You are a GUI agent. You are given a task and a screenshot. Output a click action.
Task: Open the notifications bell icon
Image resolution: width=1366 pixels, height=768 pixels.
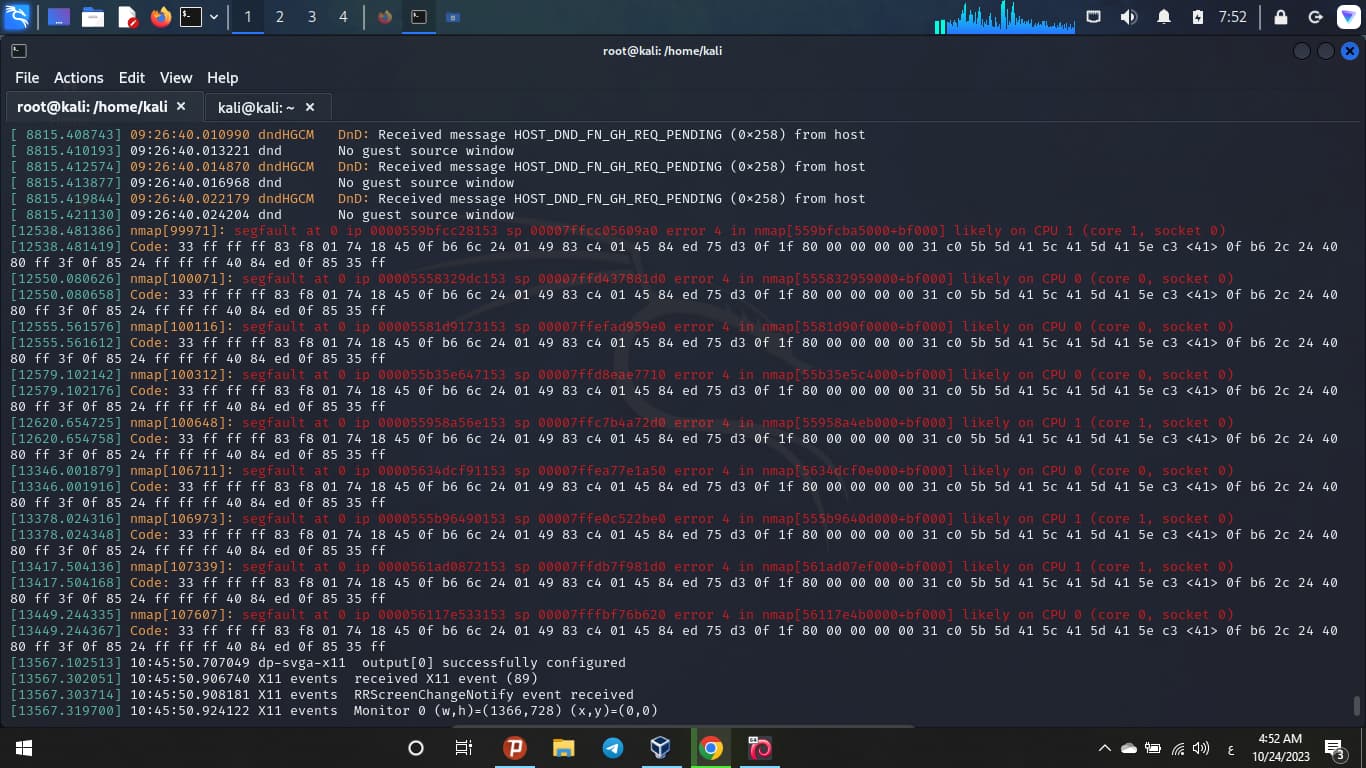pos(1164,17)
